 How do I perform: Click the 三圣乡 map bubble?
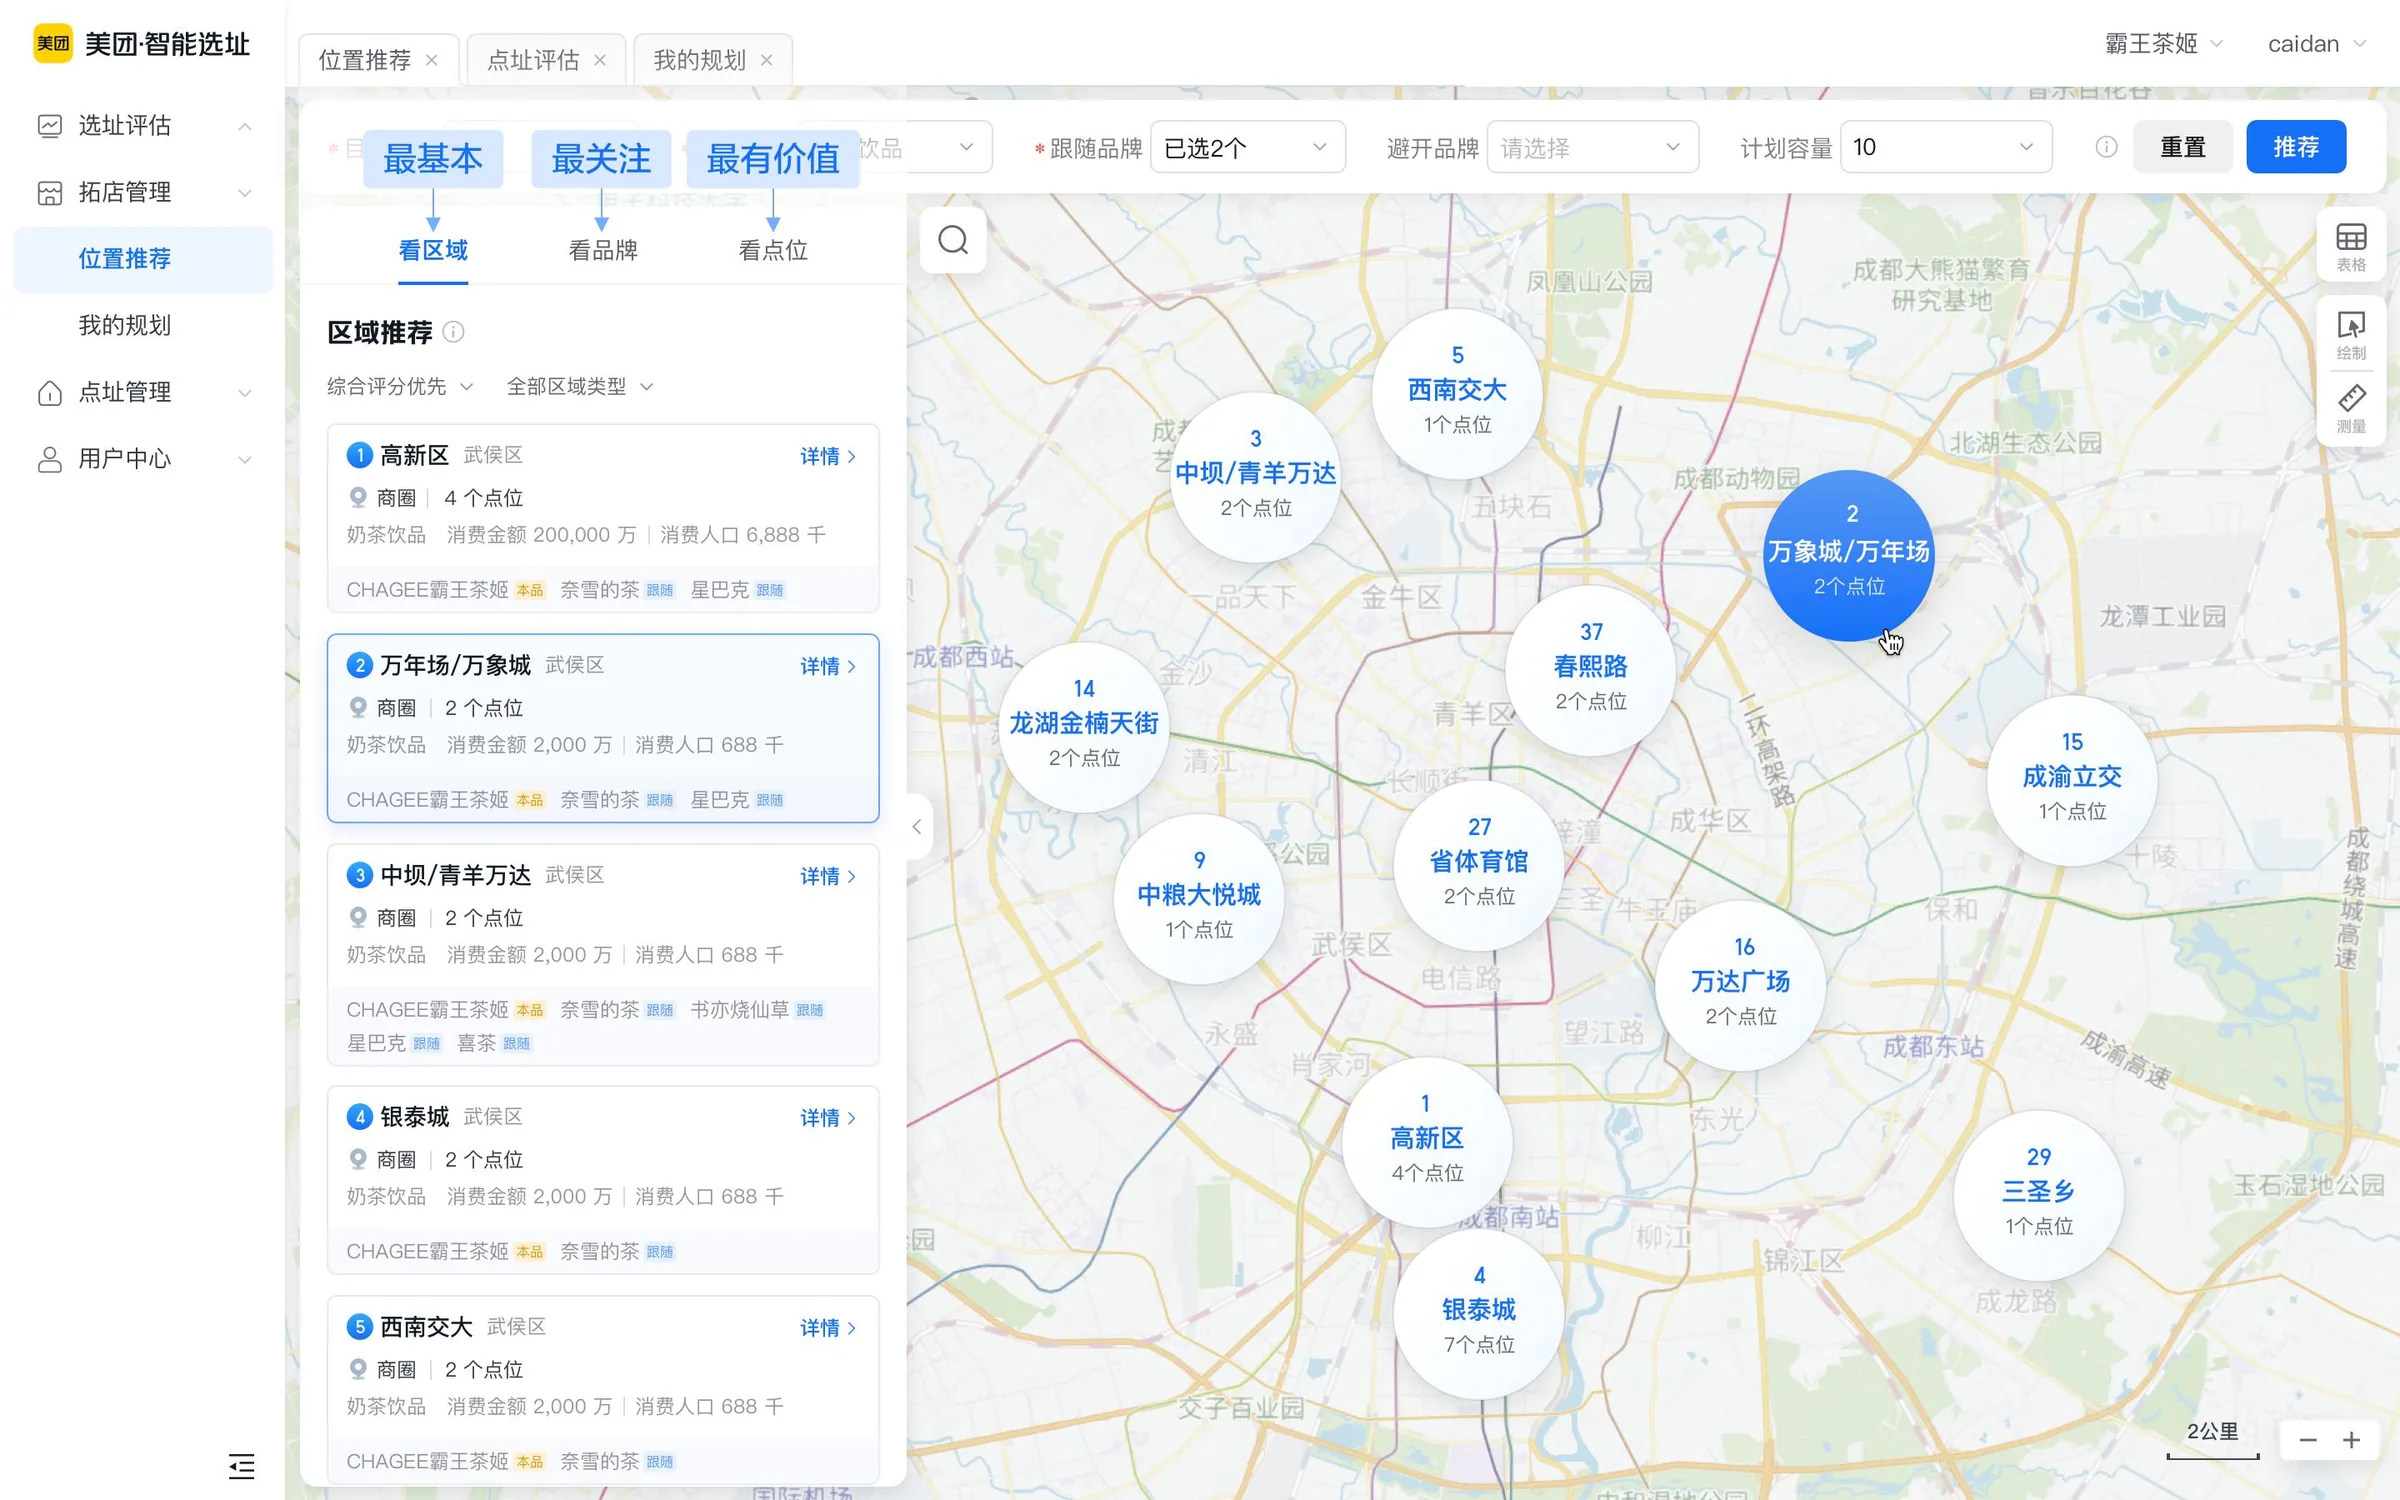(2038, 1193)
